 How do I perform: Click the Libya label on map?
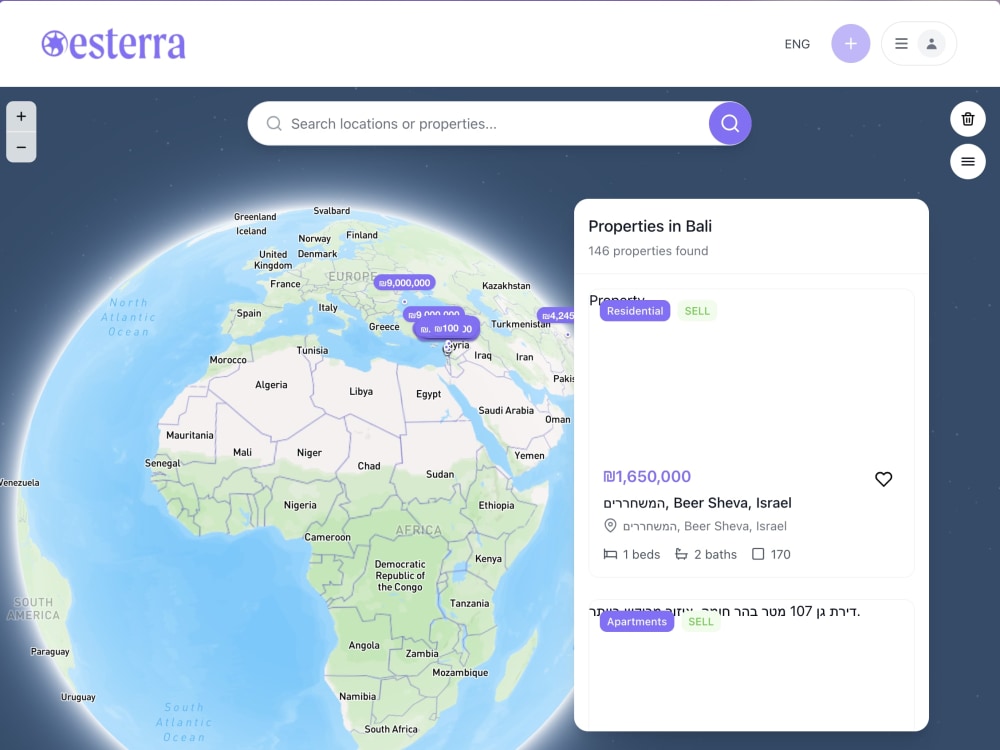[361, 392]
